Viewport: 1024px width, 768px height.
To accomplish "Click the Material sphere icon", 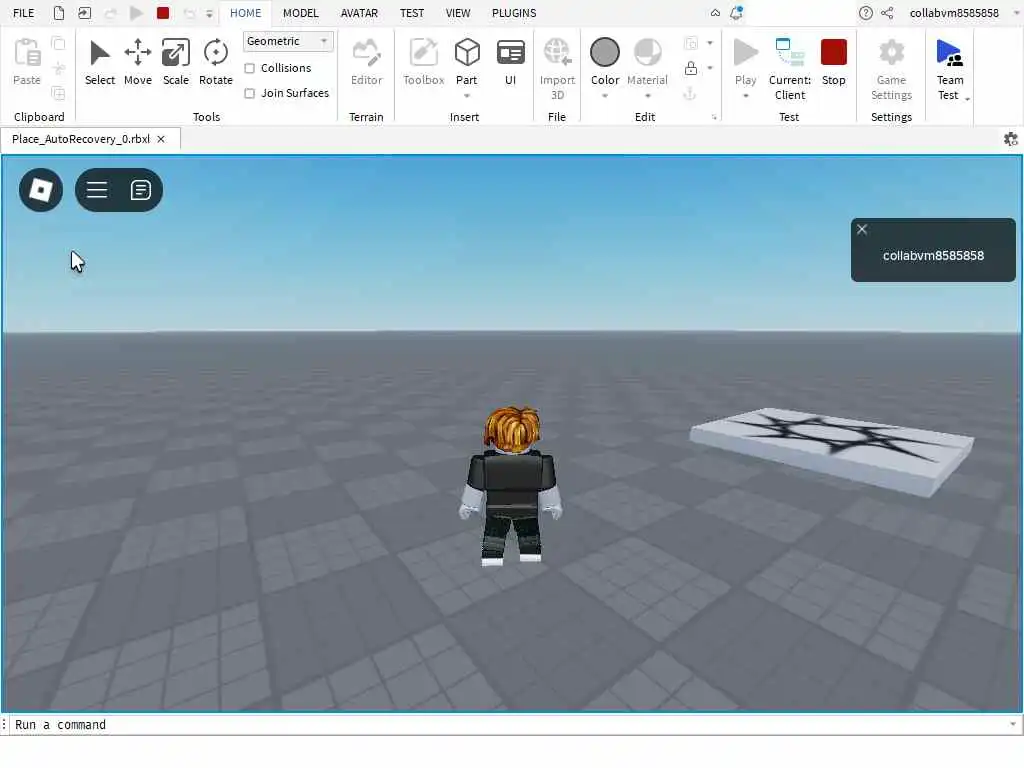I will [647, 52].
